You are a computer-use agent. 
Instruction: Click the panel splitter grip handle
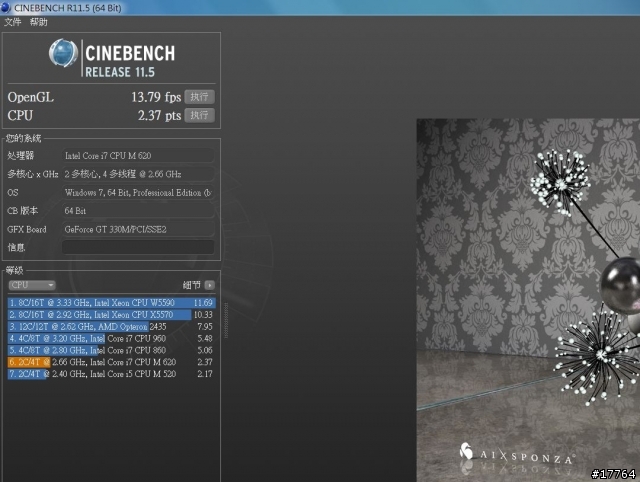226,320
